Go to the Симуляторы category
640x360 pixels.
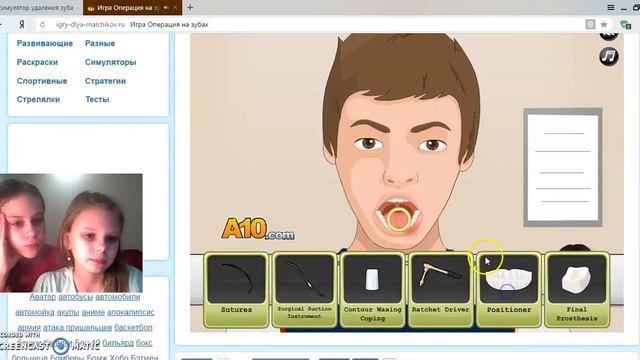[111, 62]
